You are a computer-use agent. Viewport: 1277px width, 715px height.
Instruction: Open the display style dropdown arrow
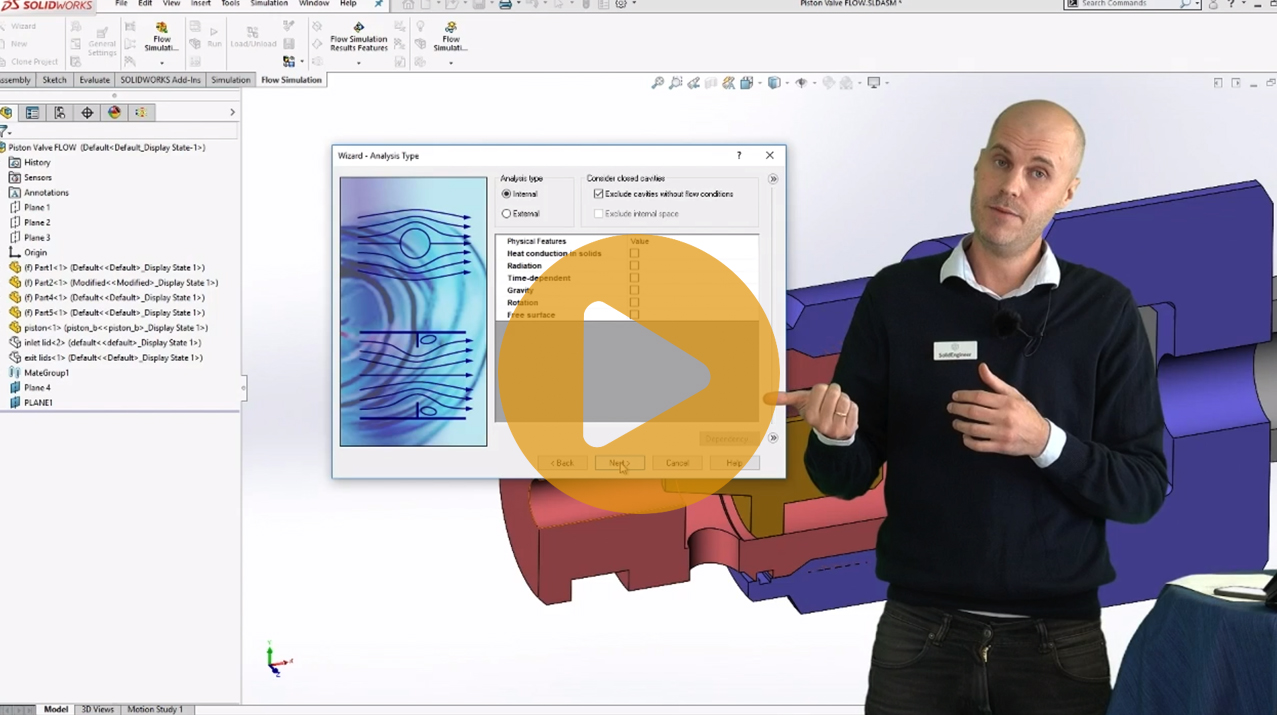tap(786, 83)
